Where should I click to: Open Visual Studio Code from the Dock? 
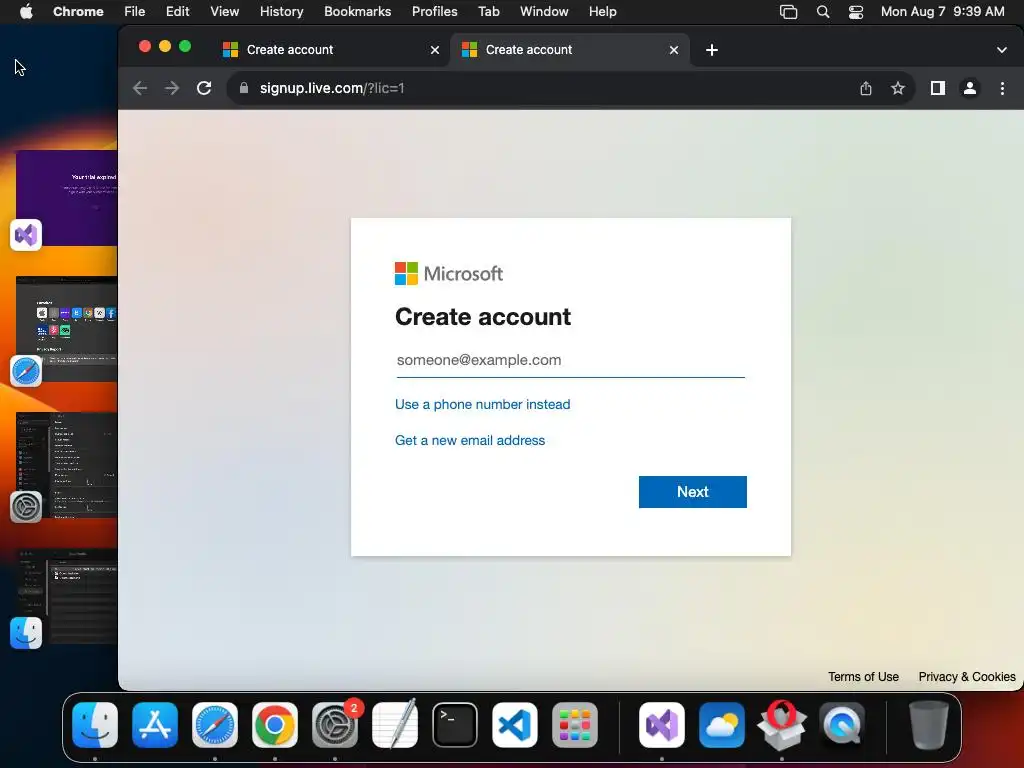(515, 725)
